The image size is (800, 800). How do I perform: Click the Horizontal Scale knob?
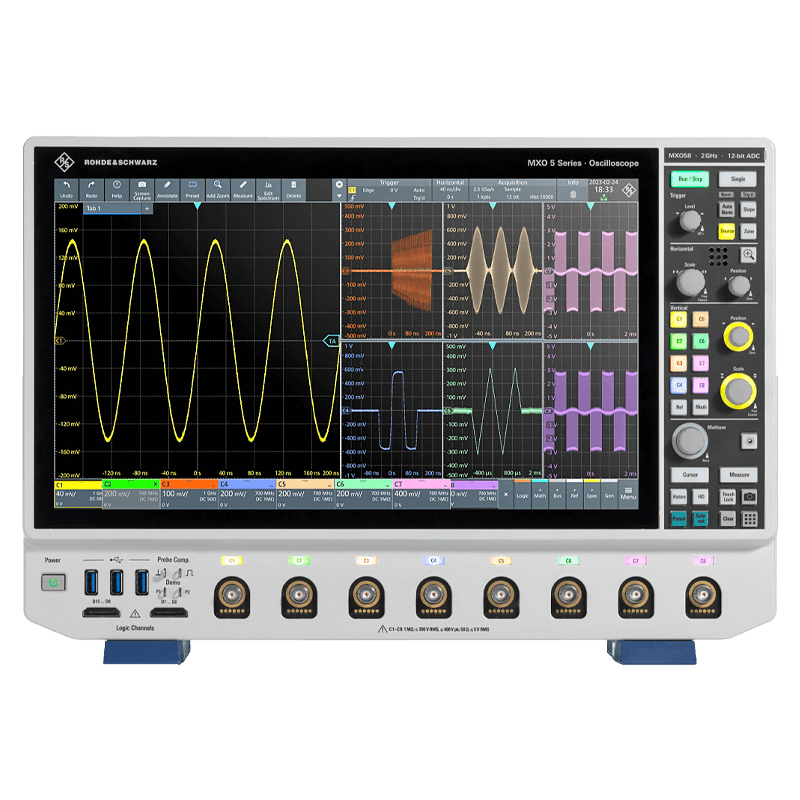(x=689, y=283)
